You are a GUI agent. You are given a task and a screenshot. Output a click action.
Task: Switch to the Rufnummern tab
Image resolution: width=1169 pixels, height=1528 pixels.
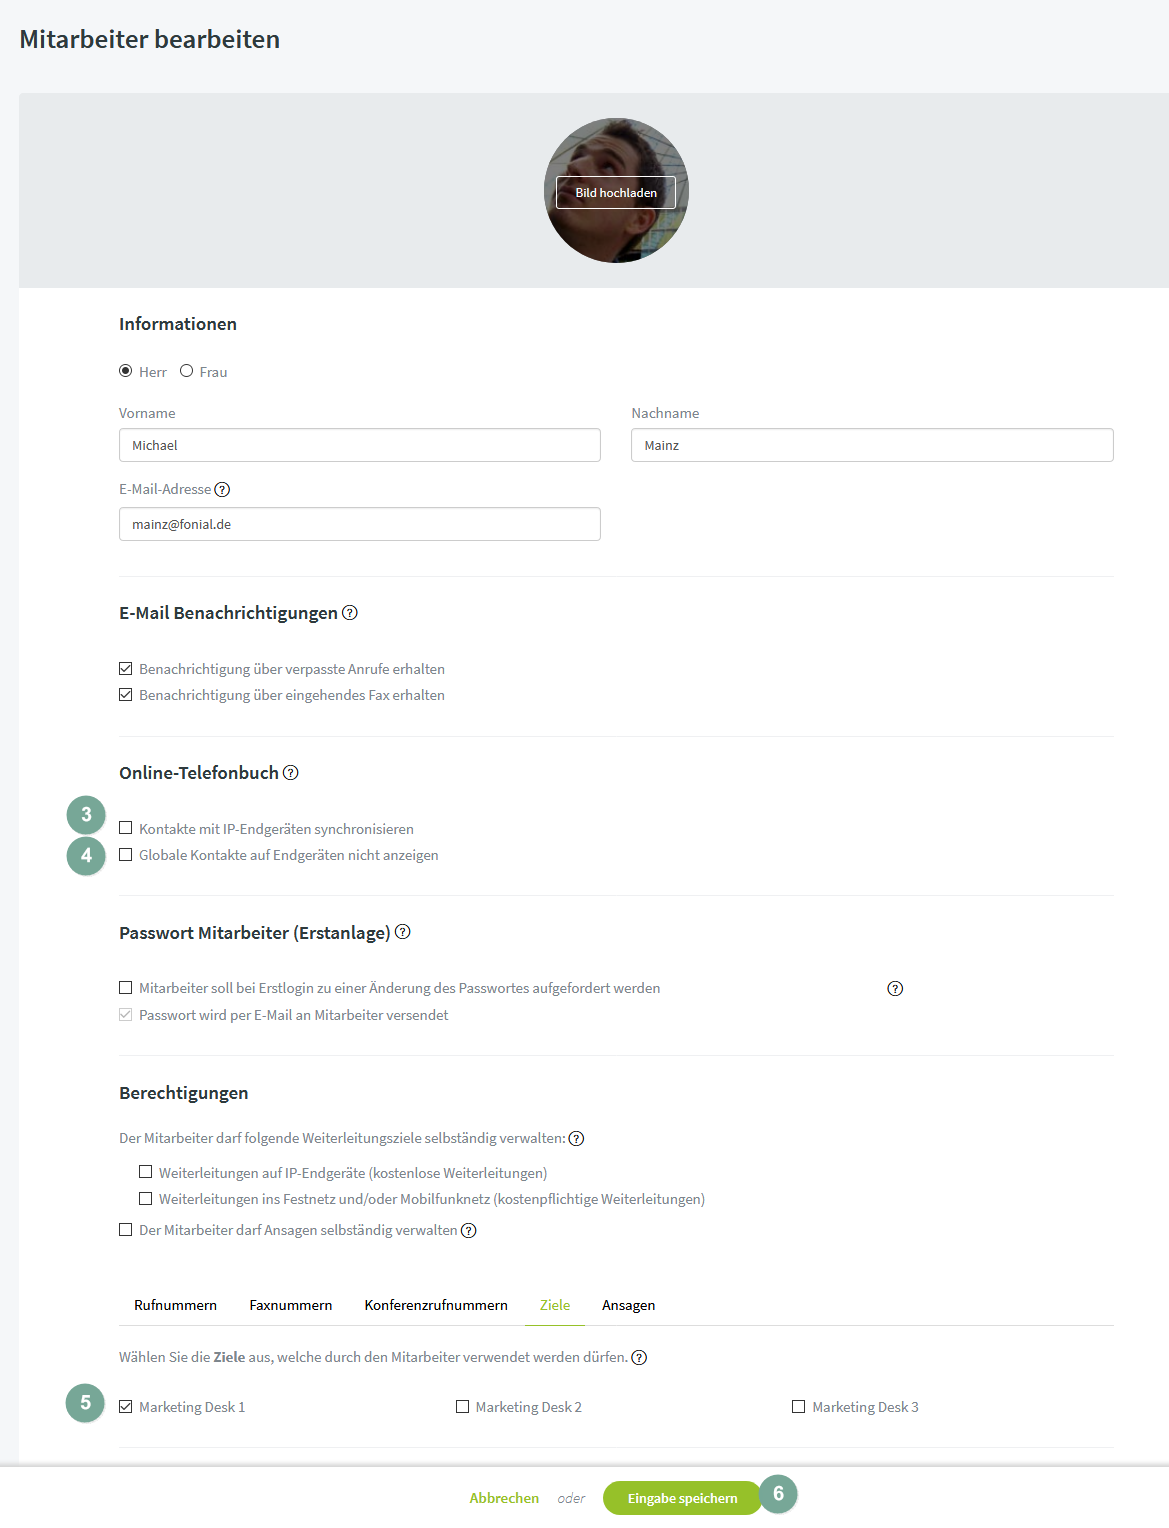pyautogui.click(x=175, y=1305)
